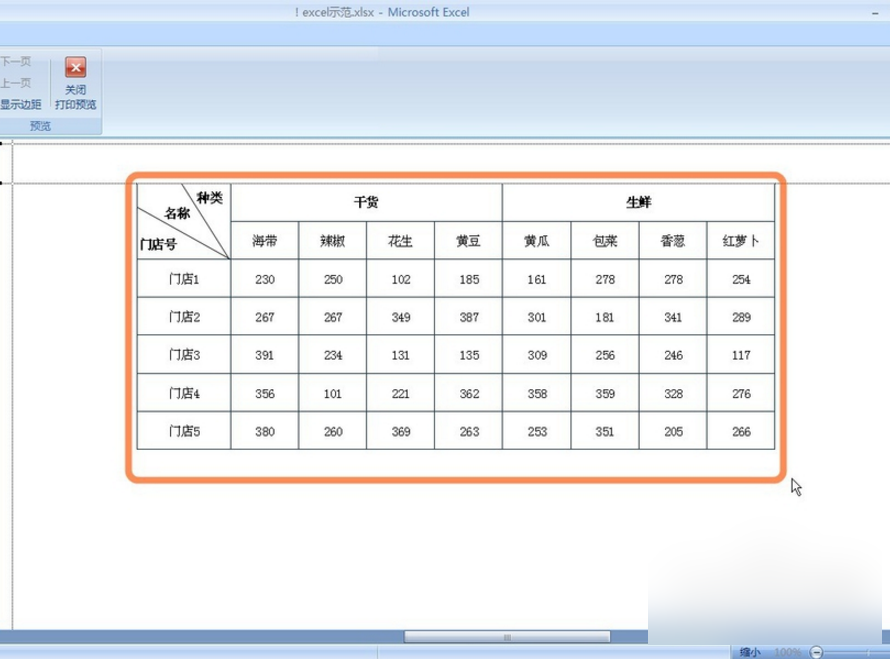Click the cell with value 387
The height and width of the screenshot is (659, 890).
point(469,317)
